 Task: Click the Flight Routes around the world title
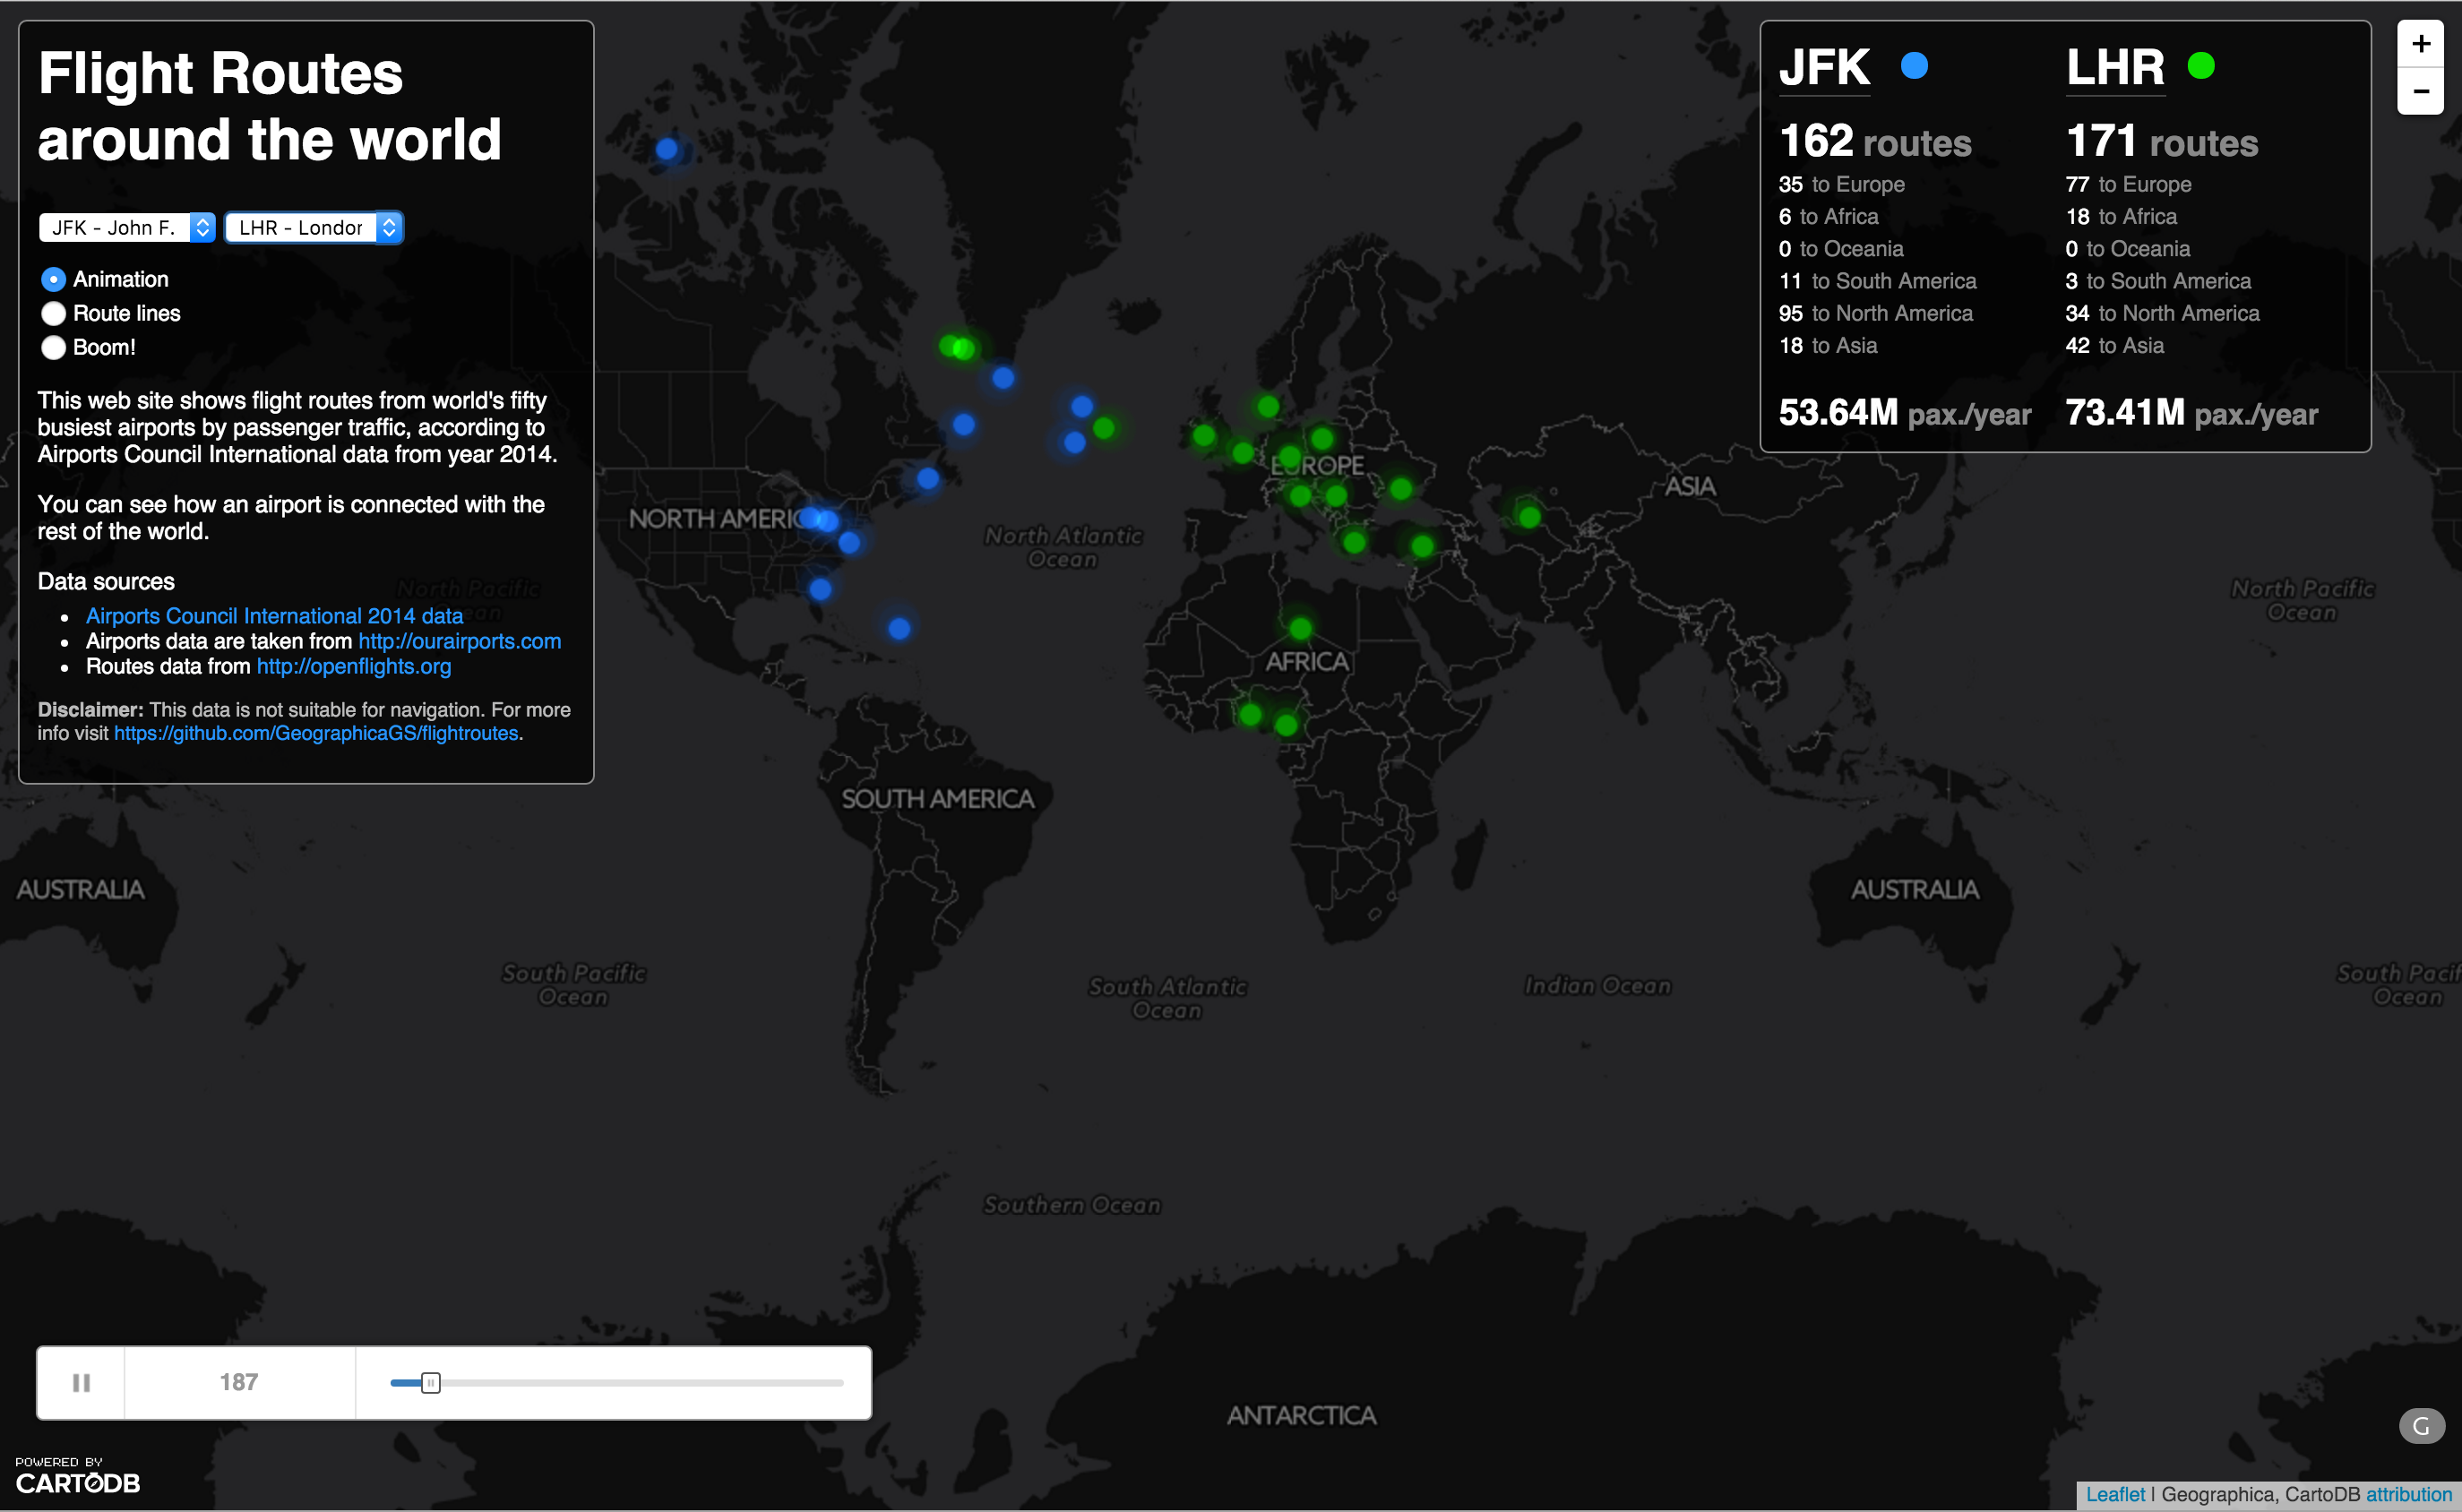point(269,106)
